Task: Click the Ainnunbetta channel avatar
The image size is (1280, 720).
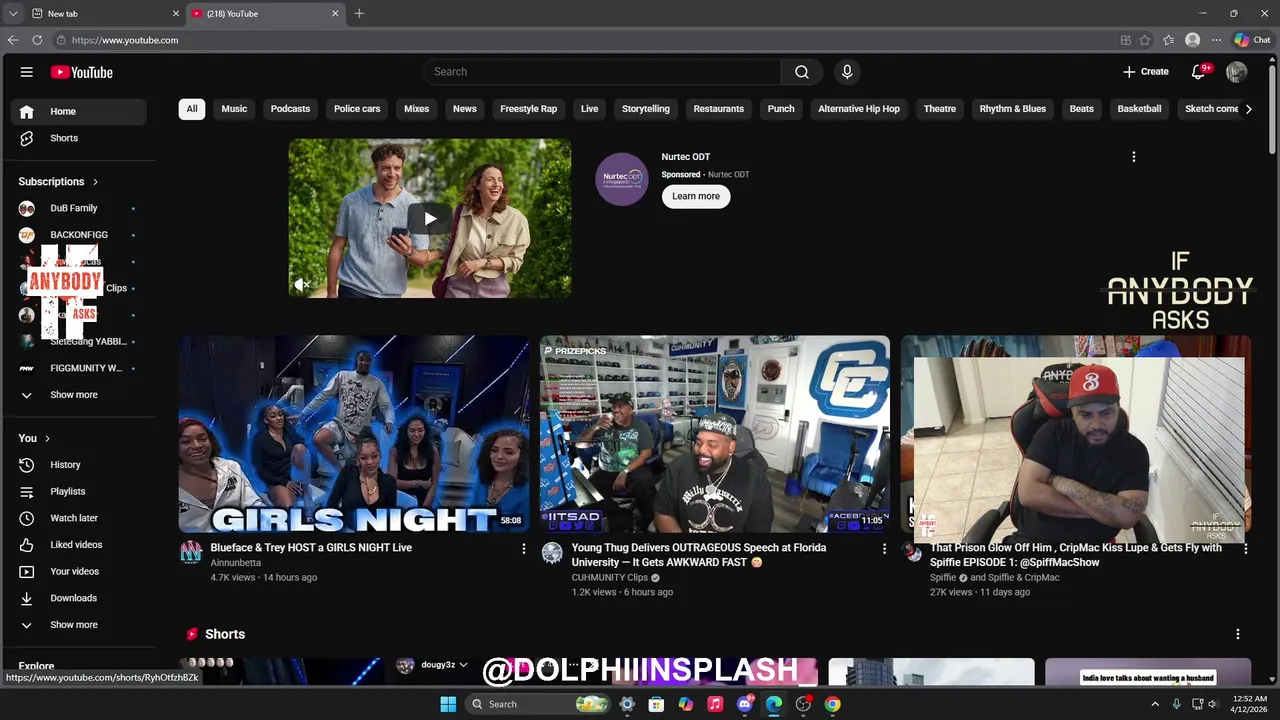Action: [191, 553]
